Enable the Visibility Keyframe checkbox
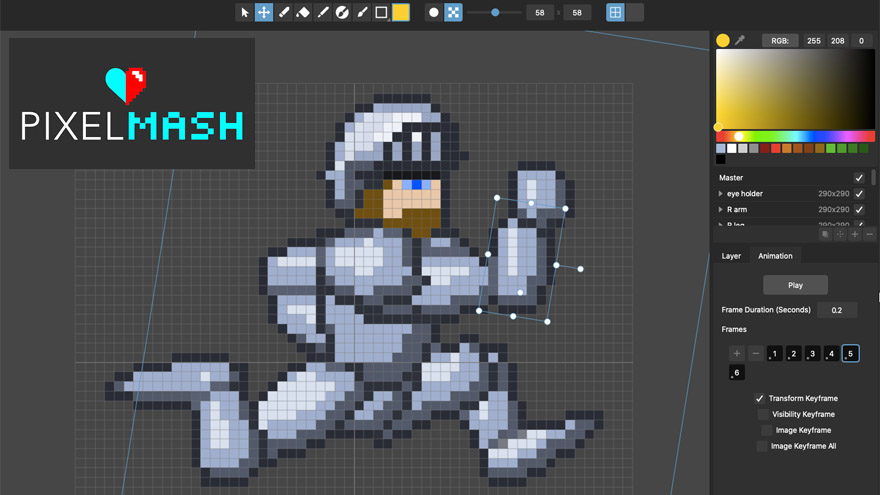 763,414
